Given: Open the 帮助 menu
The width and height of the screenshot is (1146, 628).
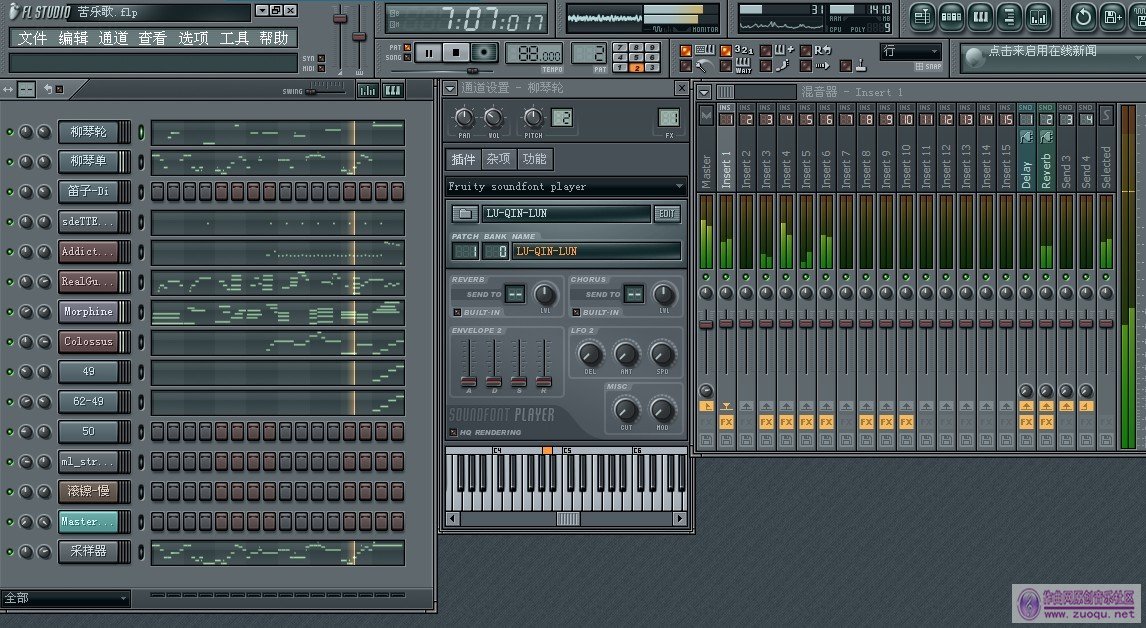Looking at the screenshot, I should [x=274, y=38].
